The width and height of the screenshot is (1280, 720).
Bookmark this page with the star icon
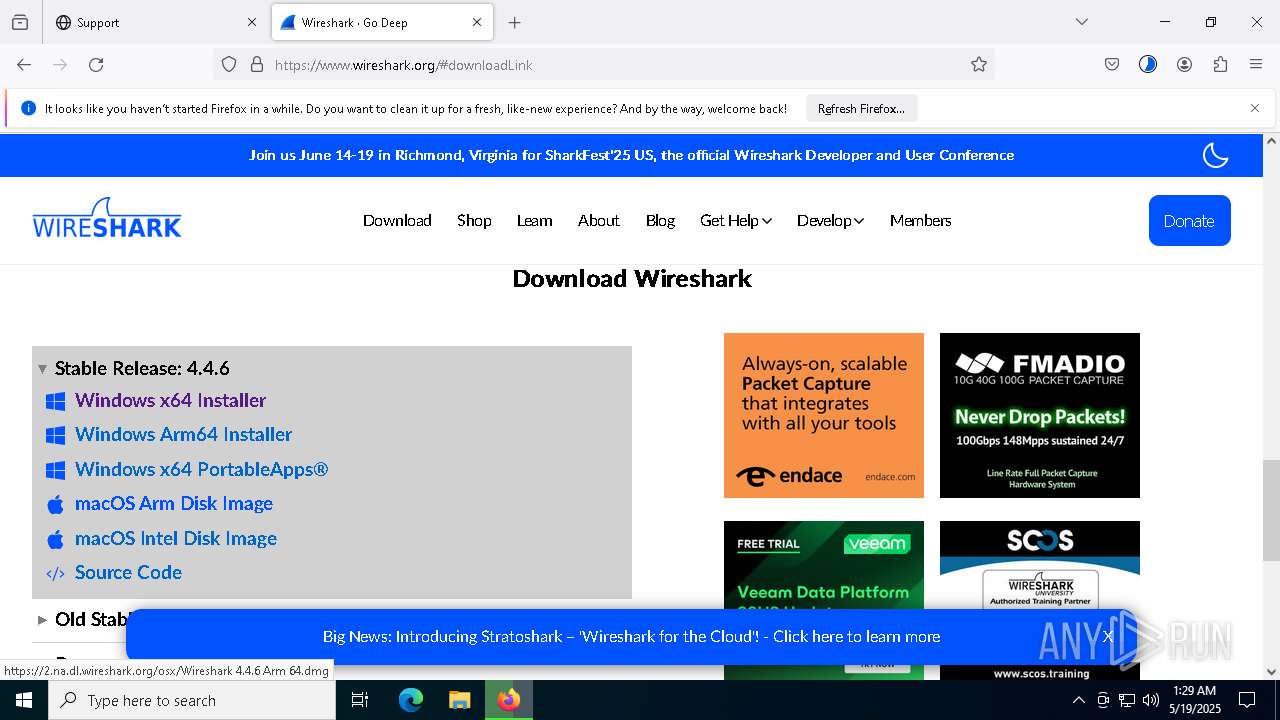coord(979,65)
